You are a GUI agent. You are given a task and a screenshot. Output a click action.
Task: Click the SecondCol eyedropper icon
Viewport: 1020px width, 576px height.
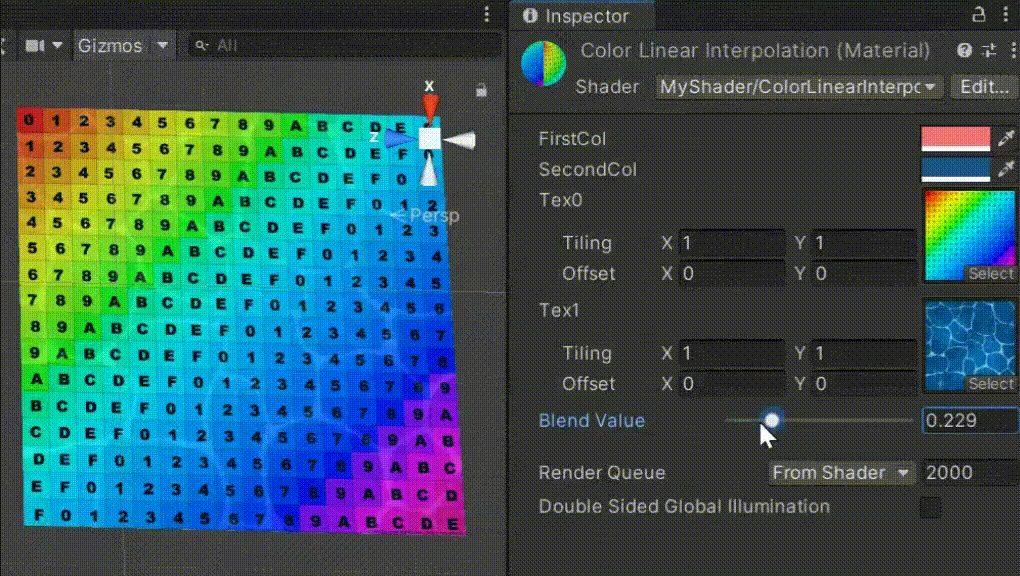[x=1008, y=169]
